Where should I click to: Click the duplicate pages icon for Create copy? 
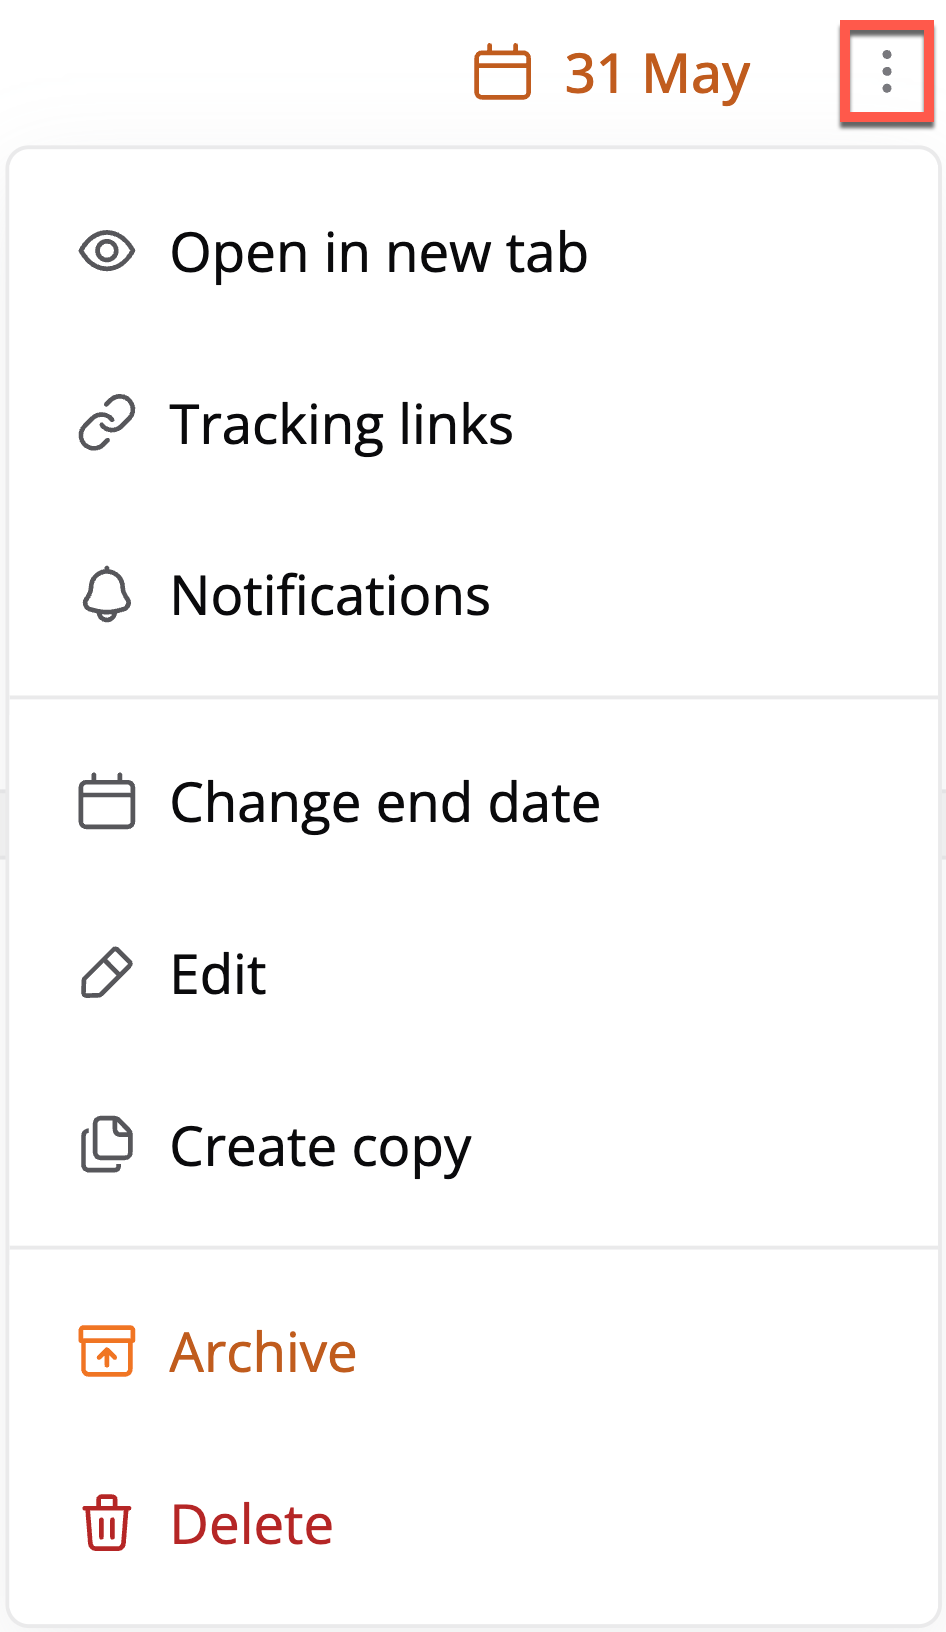[x=107, y=1144]
